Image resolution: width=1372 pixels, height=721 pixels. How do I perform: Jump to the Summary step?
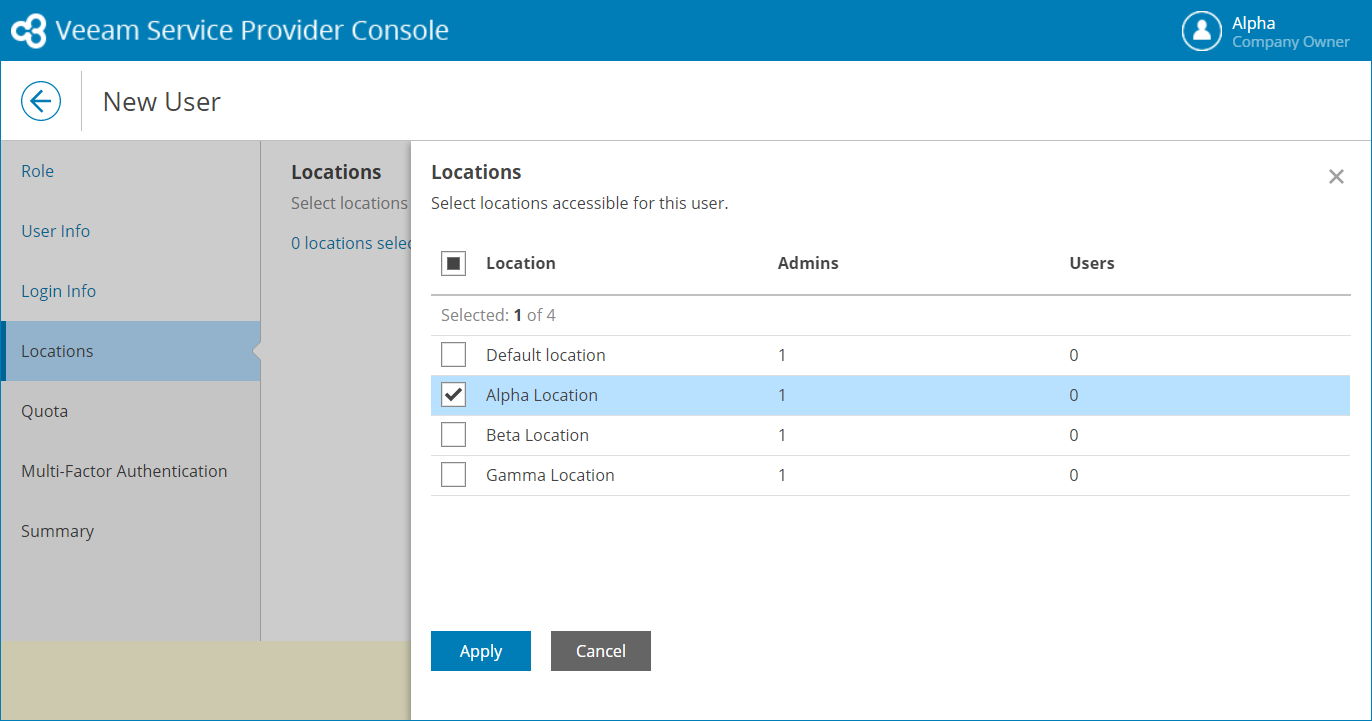(57, 531)
